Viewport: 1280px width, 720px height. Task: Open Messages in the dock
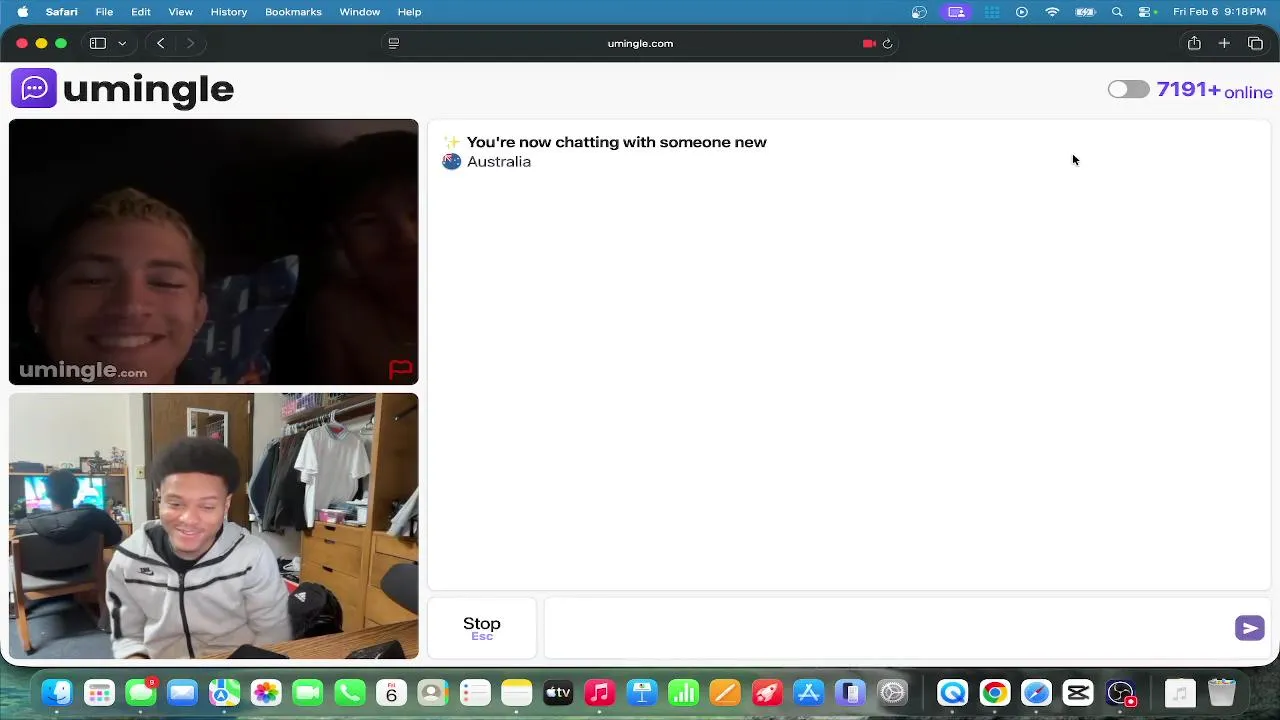point(141,693)
